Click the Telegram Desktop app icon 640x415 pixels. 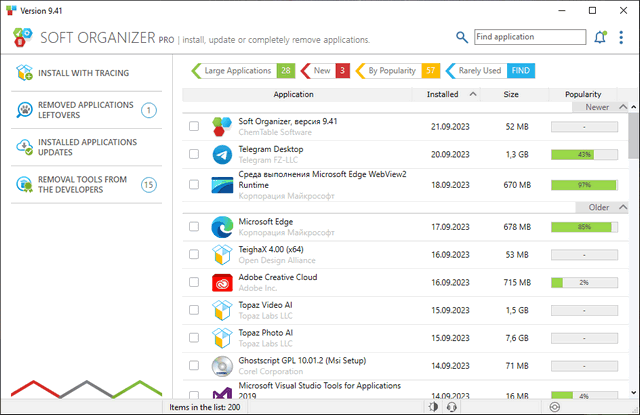(x=222, y=155)
